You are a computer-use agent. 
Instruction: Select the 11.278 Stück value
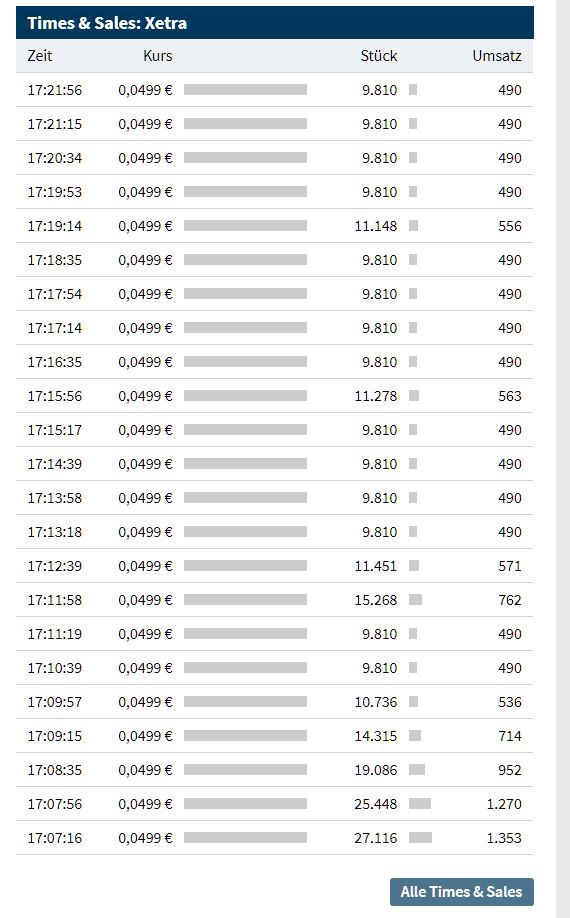point(375,396)
